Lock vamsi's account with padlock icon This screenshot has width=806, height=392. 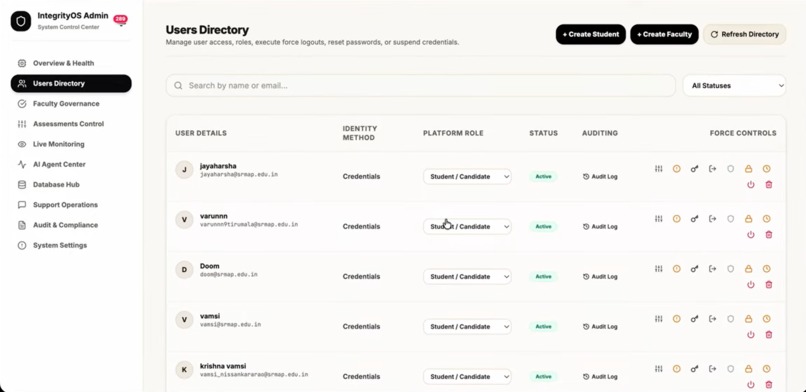tap(748, 319)
